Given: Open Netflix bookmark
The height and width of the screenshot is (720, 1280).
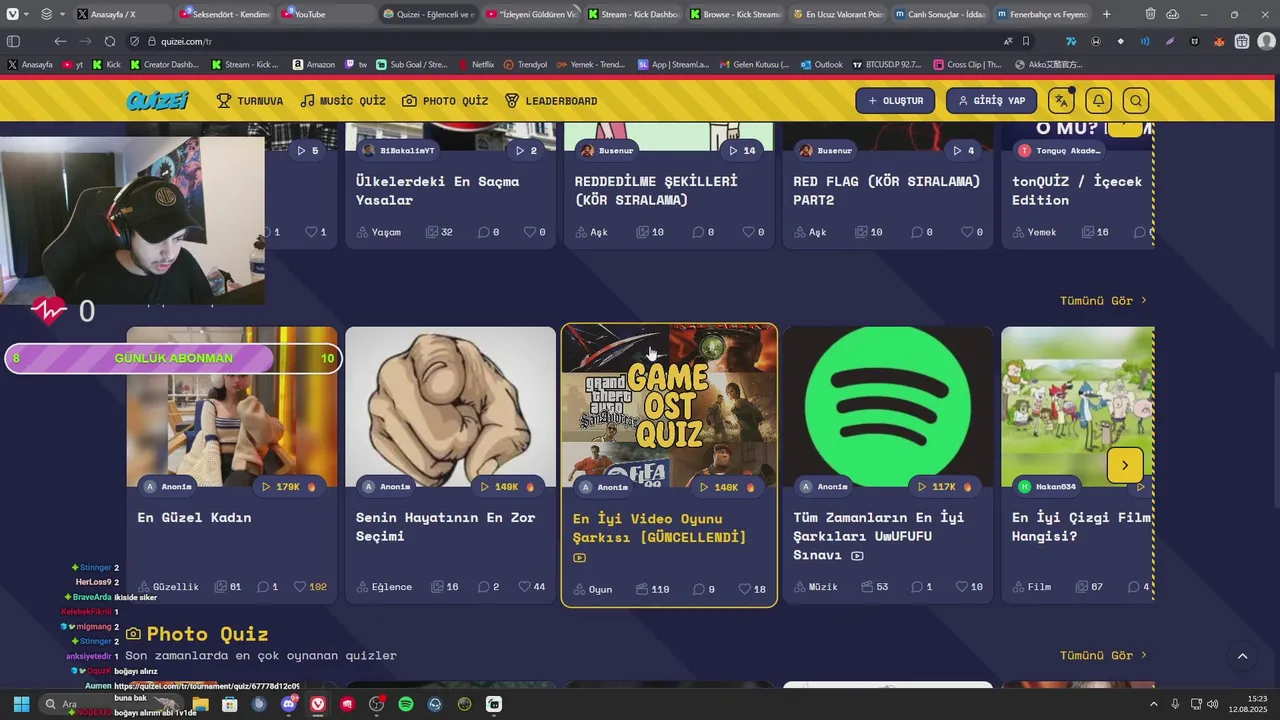Looking at the screenshot, I should [x=476, y=64].
